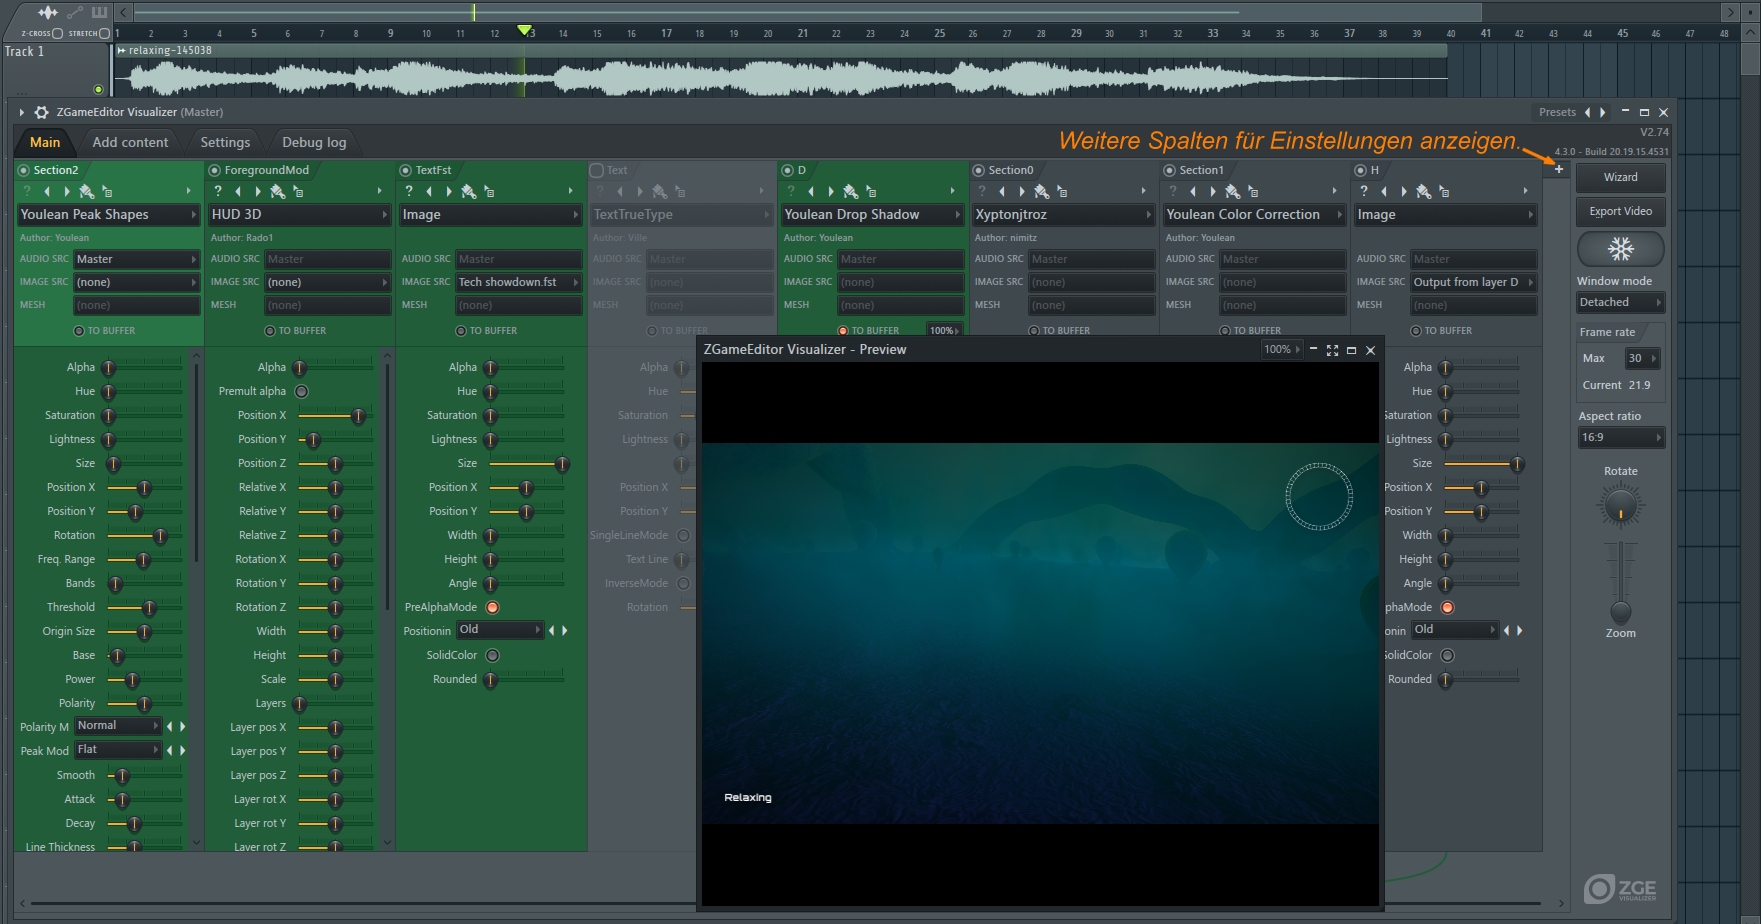Open the Youlean Color Correction effect dropdown
The image size is (1761, 924).
point(1254,215)
